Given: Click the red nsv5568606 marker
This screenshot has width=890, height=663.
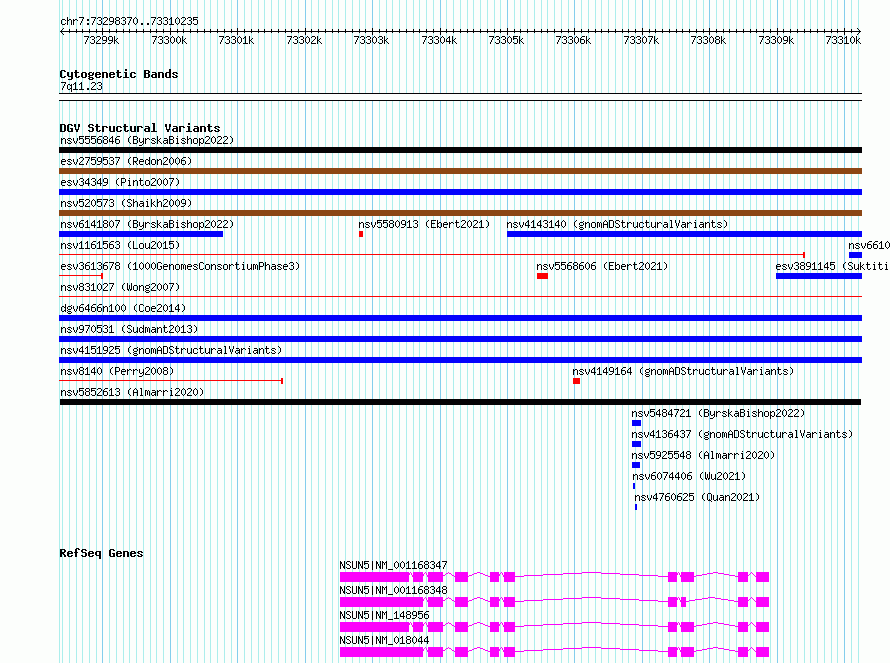Looking at the screenshot, I should click(x=543, y=276).
